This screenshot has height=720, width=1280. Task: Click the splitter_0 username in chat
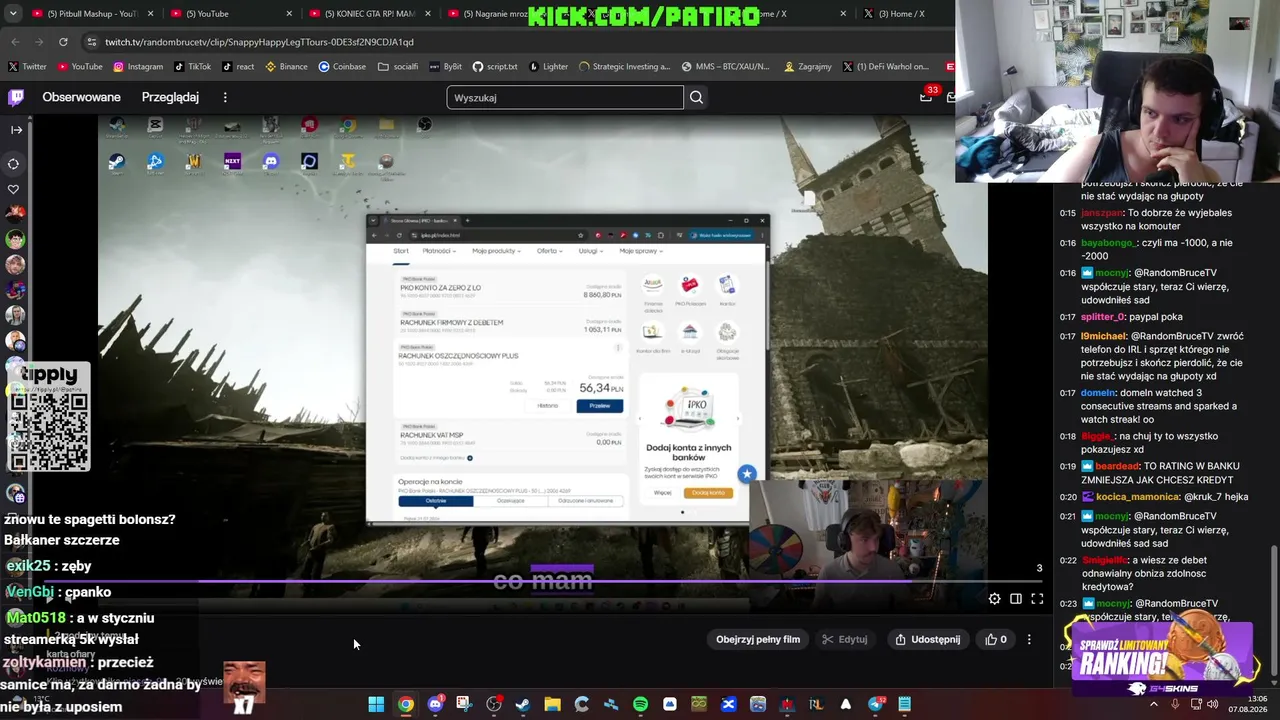click(1103, 317)
